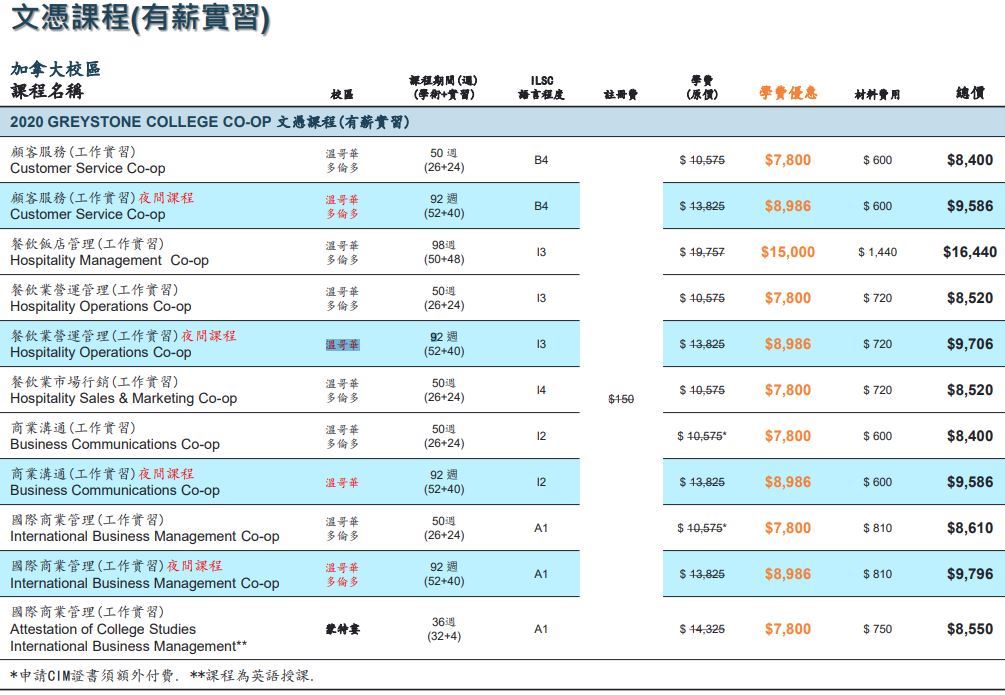
Task: Click I2 level in Business Communications night row
Action: (542, 481)
